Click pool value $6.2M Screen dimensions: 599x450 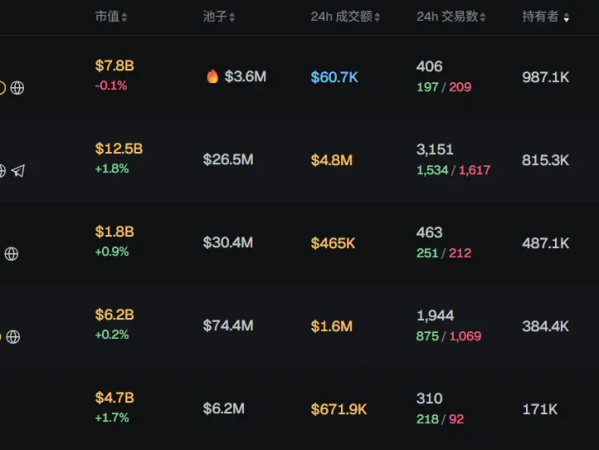[223, 408]
